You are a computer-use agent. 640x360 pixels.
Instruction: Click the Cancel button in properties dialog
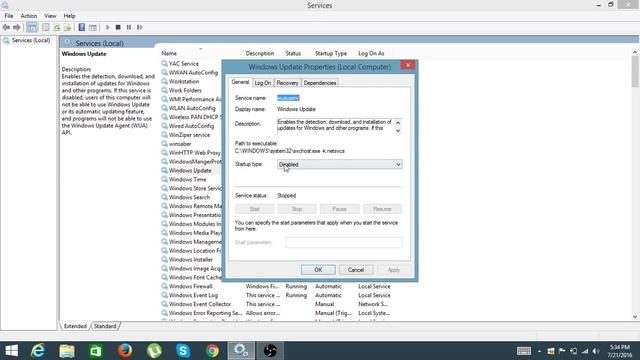[356, 270]
